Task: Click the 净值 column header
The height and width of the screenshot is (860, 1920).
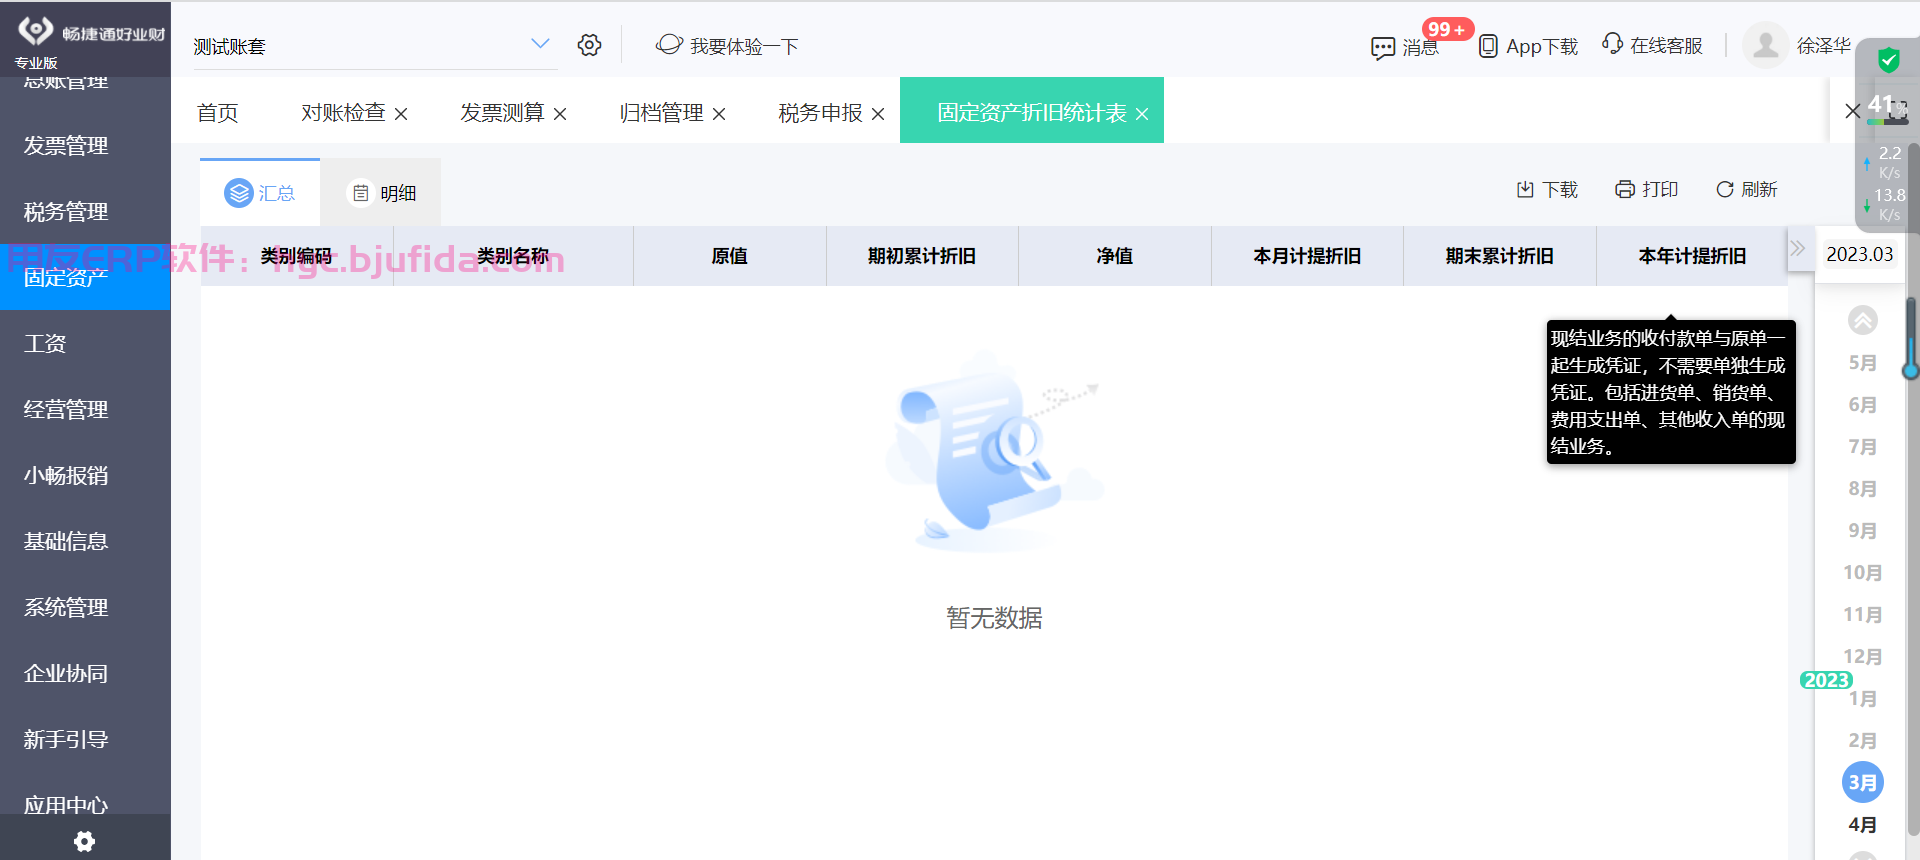Action: pyautogui.click(x=1114, y=256)
